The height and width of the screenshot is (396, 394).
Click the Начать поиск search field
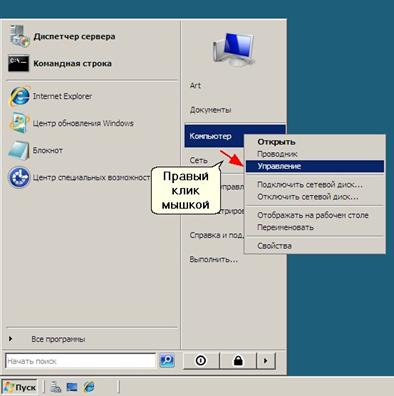(x=80, y=361)
